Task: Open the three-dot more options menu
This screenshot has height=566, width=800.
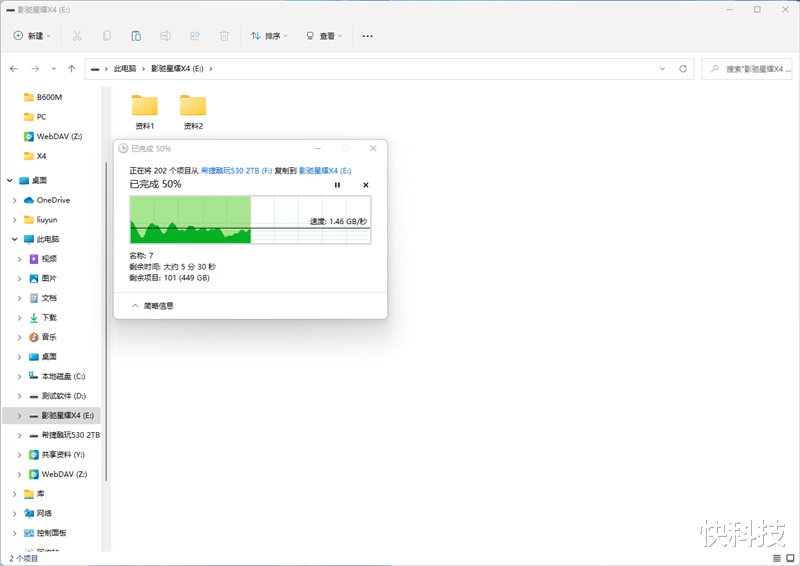Action: (367, 36)
